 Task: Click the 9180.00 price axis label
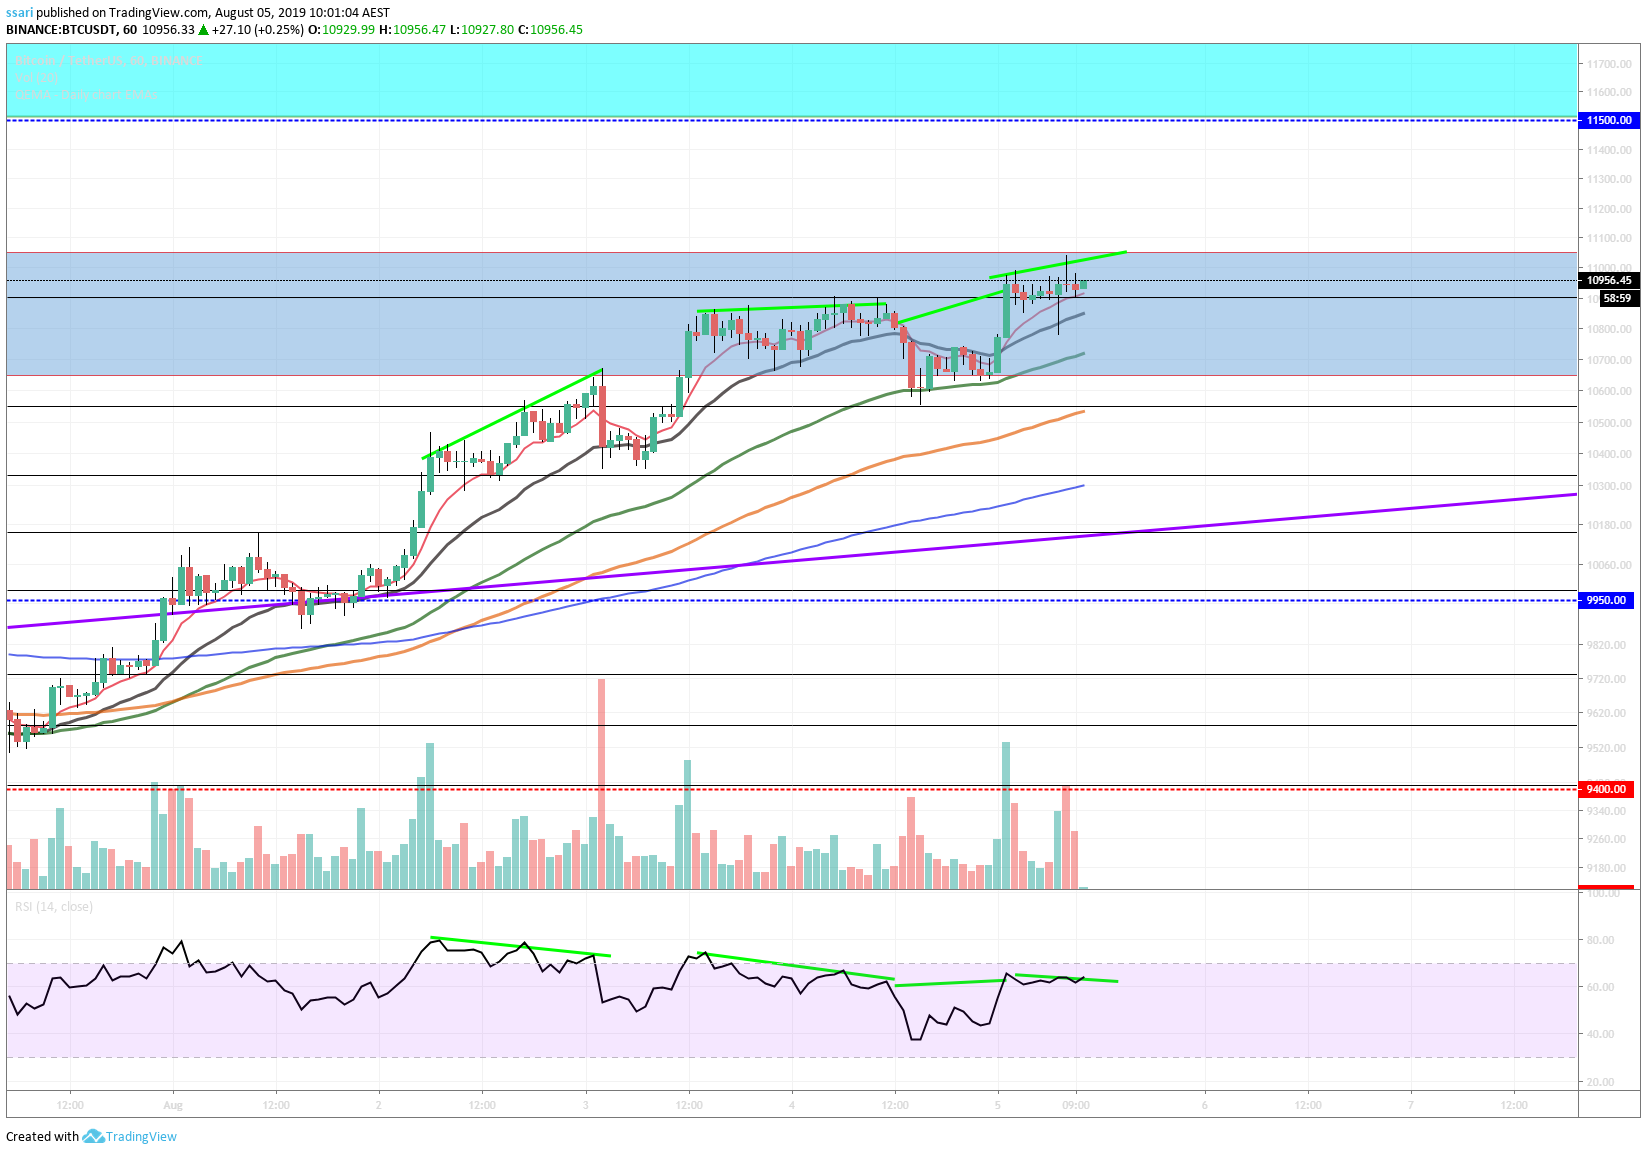[x=1607, y=868]
